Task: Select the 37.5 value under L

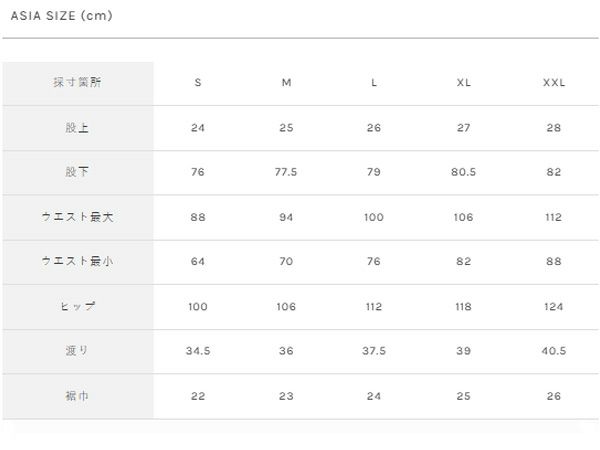Action: (374, 351)
